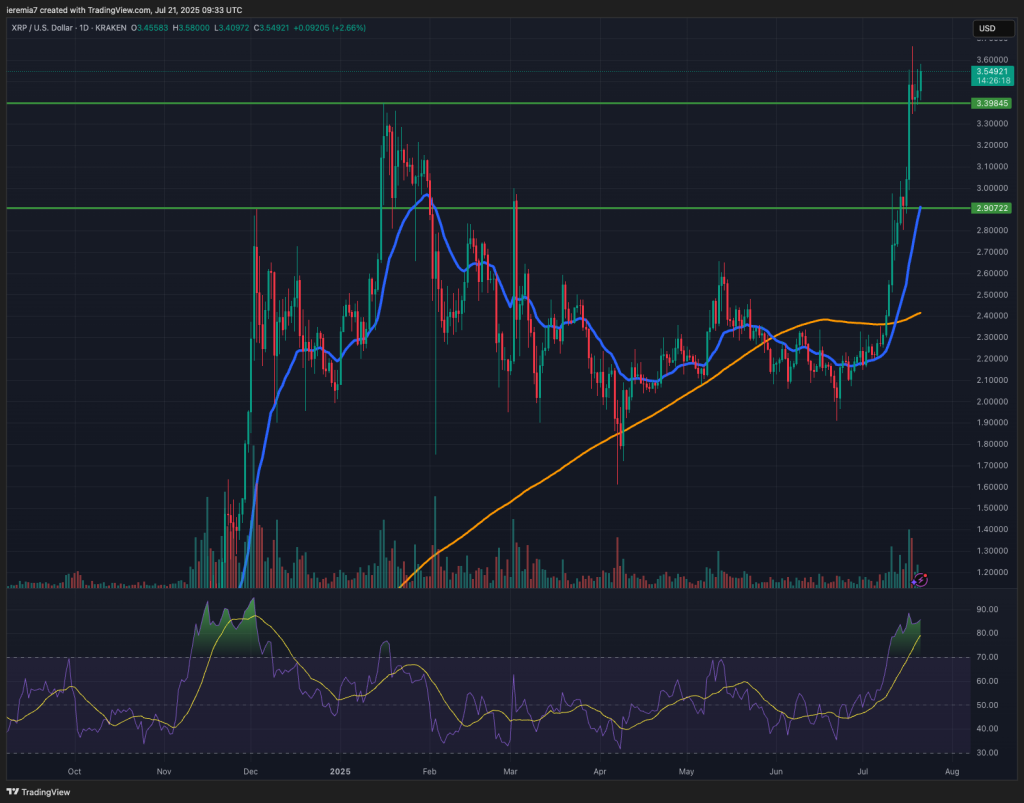This screenshot has width=1024, height=803.
Task: Click the RSI 30.00 axis label
Action: (987, 753)
